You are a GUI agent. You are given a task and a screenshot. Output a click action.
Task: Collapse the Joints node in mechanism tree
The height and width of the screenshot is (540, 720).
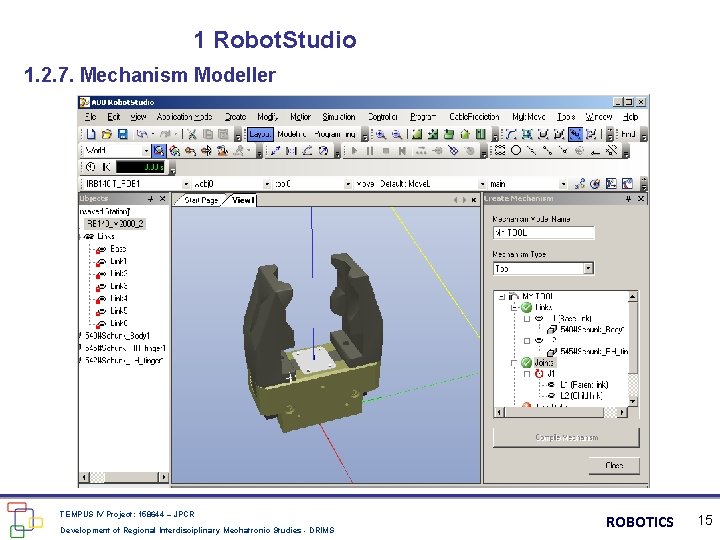515,363
